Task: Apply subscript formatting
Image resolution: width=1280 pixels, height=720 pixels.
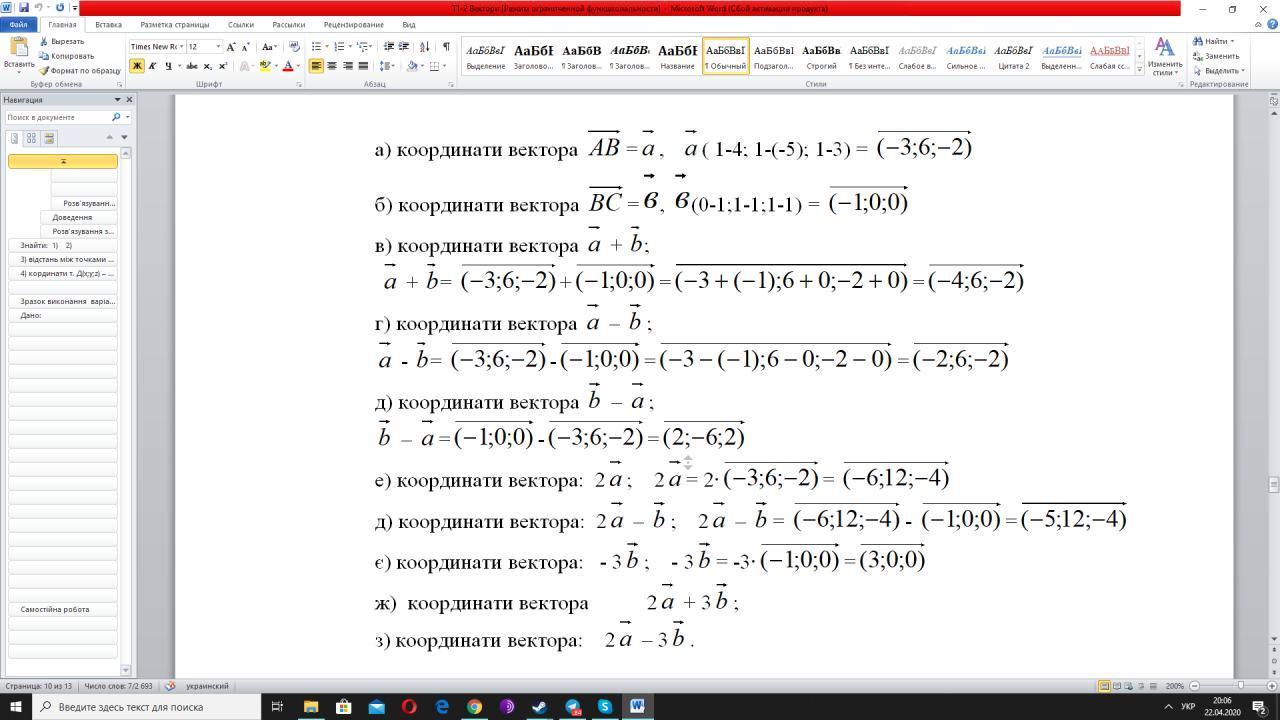Action: click(x=207, y=66)
